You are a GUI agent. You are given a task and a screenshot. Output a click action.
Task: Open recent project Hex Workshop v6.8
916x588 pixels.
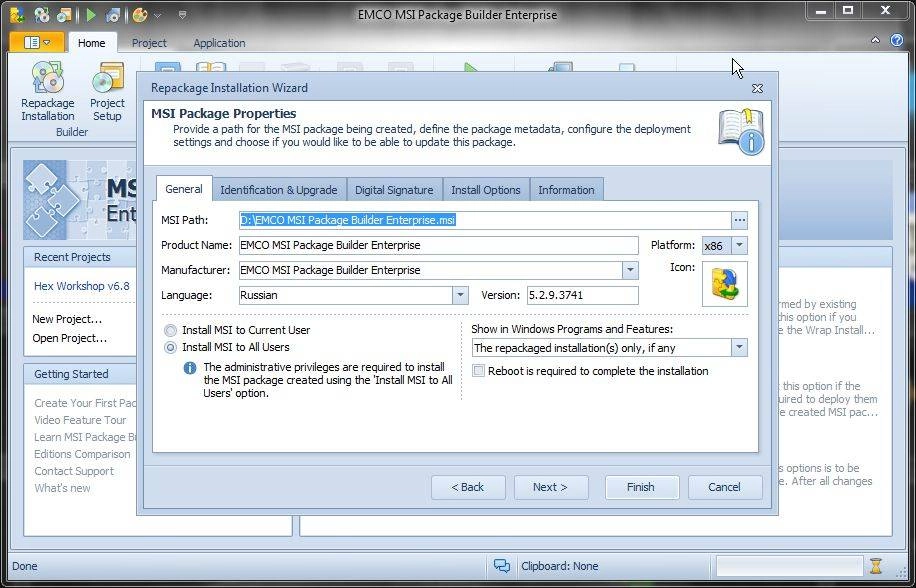point(82,286)
